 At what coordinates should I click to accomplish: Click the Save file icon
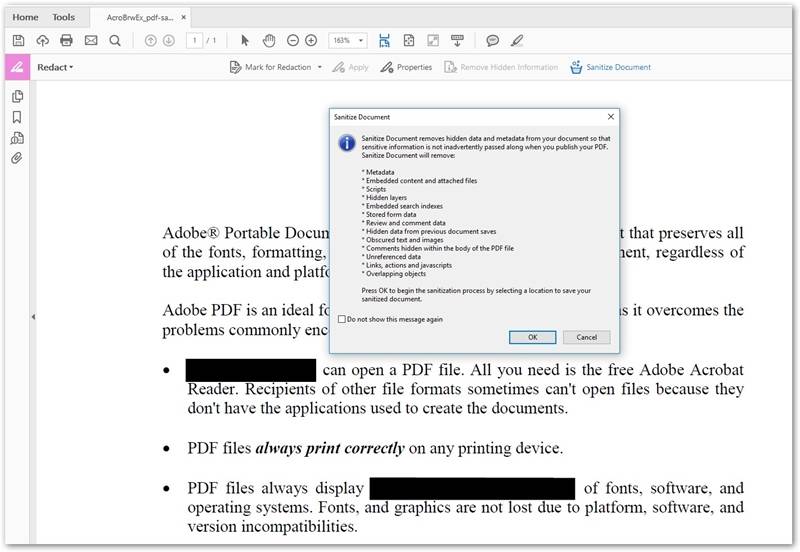18,41
